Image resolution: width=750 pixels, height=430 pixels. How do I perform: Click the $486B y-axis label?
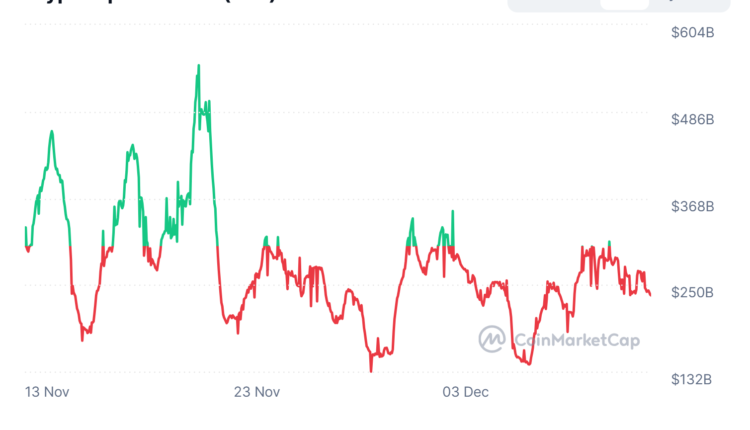[693, 120]
